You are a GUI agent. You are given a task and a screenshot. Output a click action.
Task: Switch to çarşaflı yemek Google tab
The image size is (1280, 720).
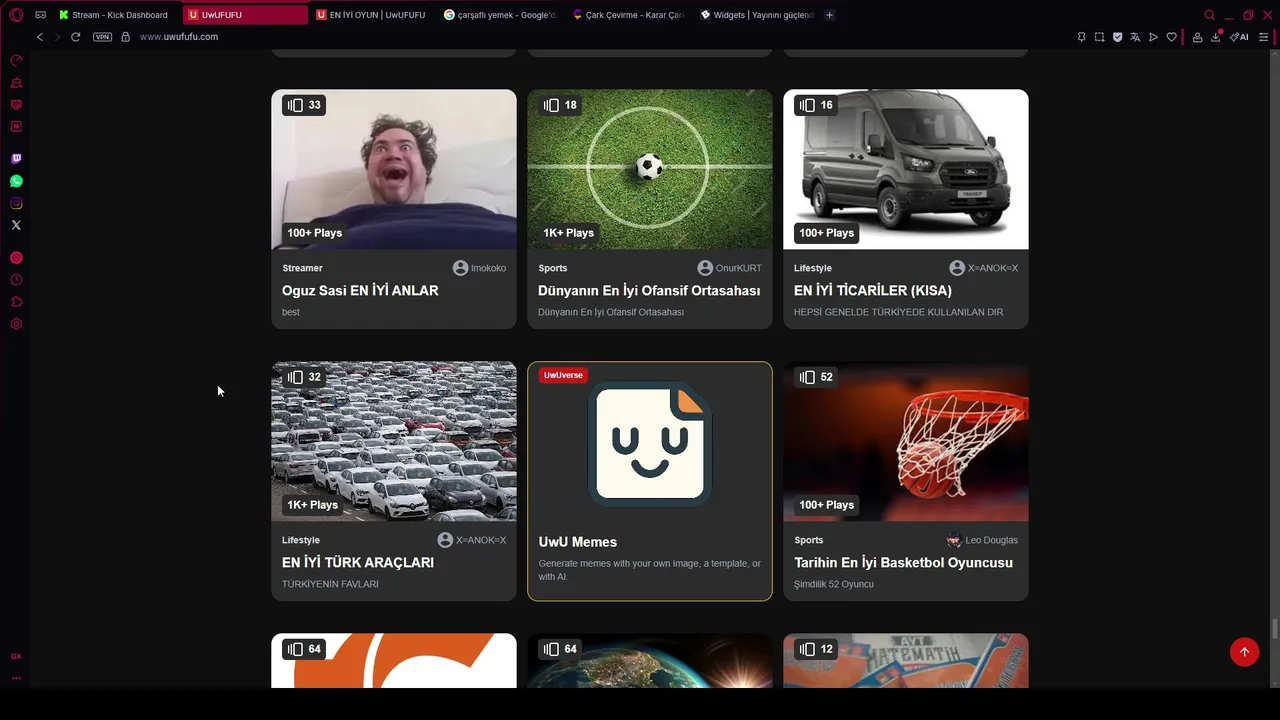point(500,15)
